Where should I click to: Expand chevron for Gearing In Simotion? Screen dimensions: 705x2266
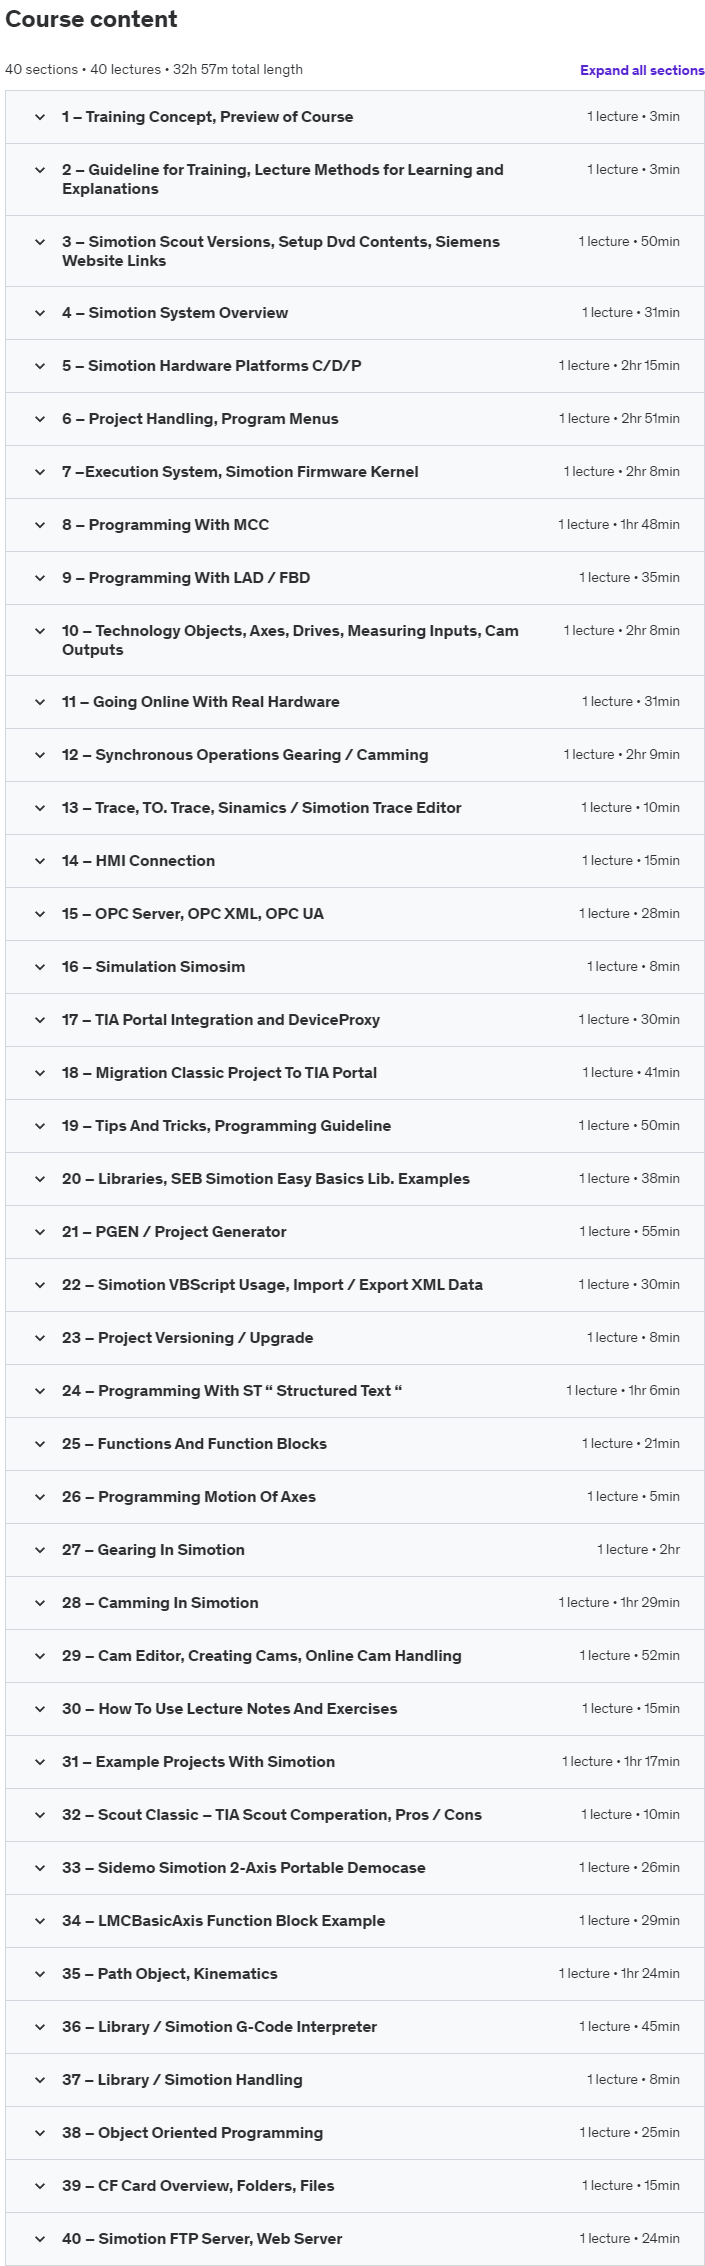[40, 1550]
